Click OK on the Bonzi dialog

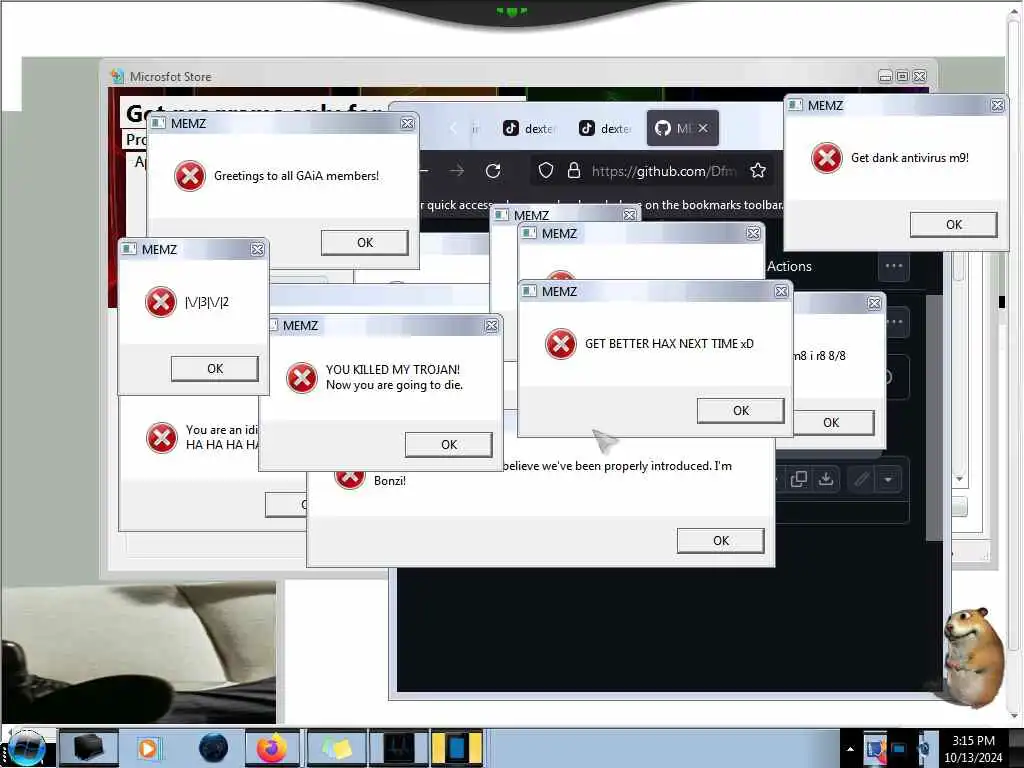pyautogui.click(x=720, y=541)
